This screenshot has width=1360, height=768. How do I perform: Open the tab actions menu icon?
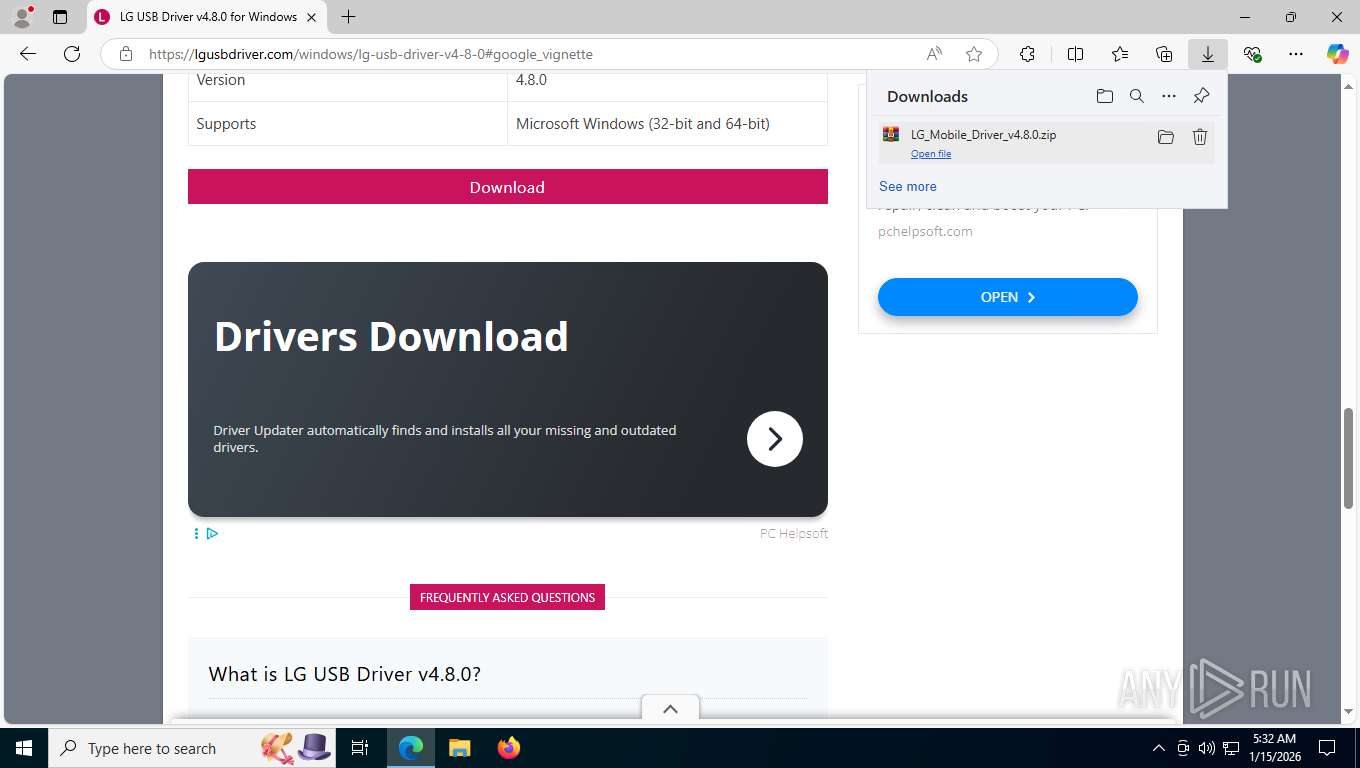[60, 17]
